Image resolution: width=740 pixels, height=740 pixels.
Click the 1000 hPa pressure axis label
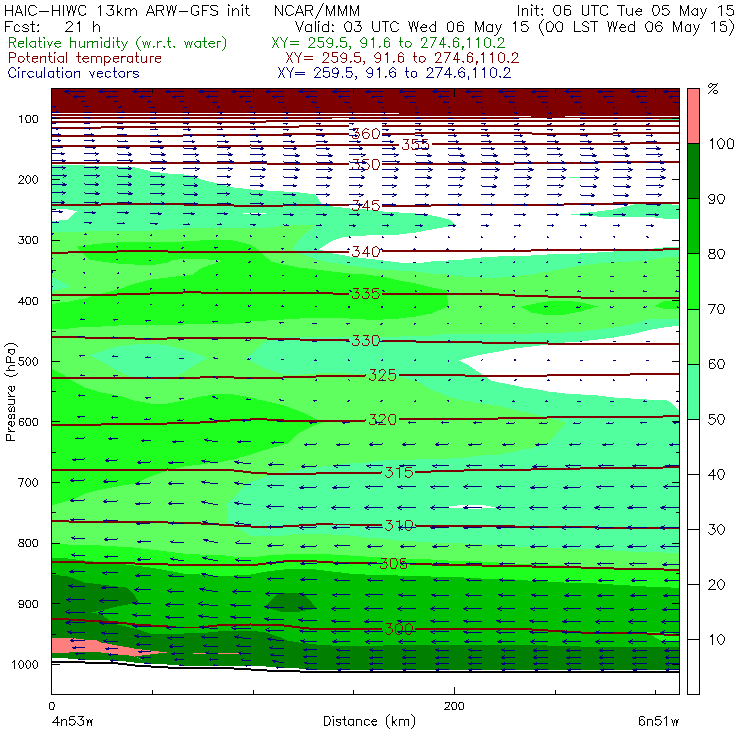pyautogui.click(x=25, y=664)
